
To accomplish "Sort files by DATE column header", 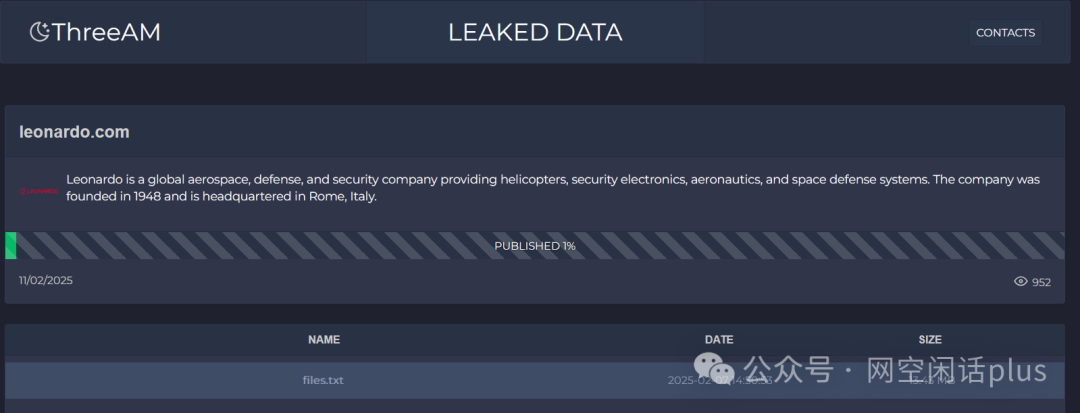I will (x=719, y=339).
